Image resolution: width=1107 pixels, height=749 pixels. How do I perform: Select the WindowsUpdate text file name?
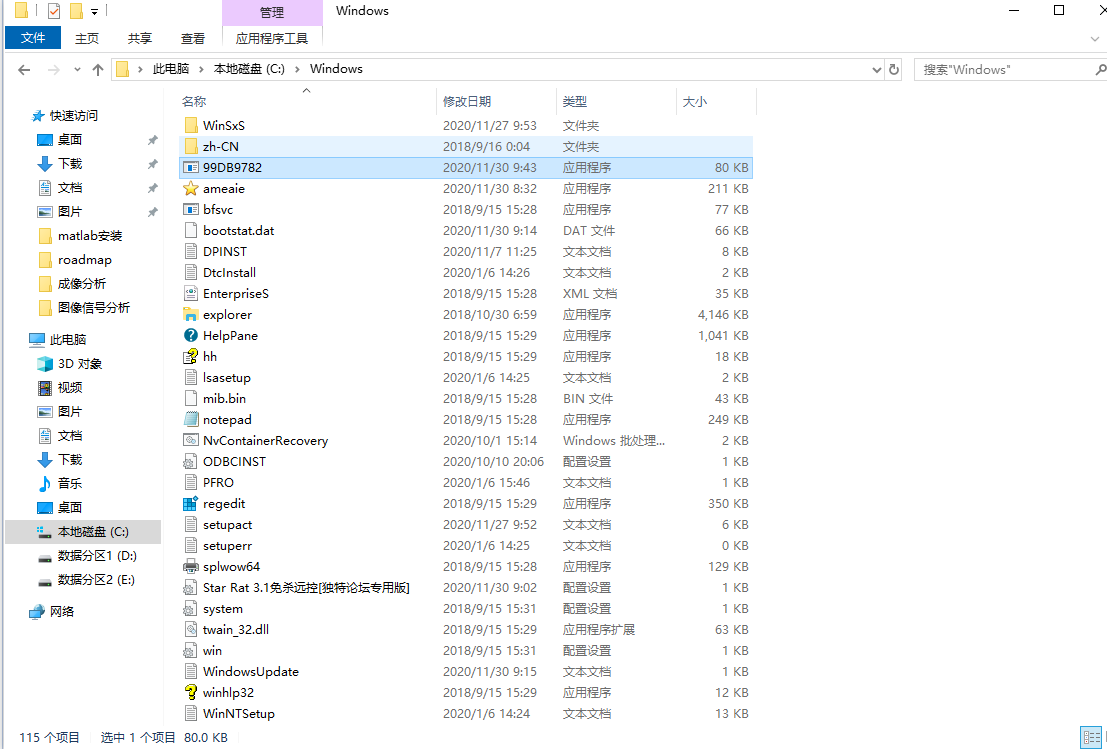[x=251, y=671]
